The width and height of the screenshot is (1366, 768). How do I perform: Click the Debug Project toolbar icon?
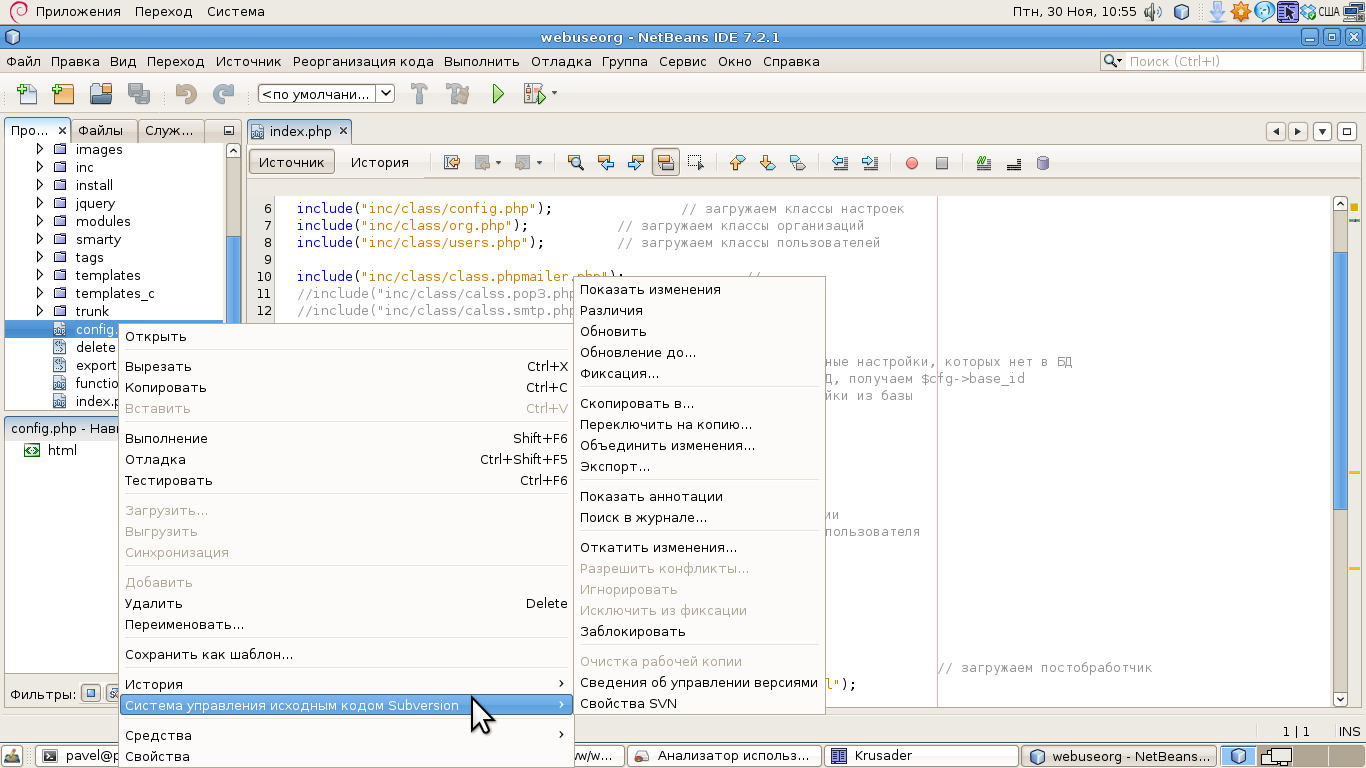click(x=534, y=94)
